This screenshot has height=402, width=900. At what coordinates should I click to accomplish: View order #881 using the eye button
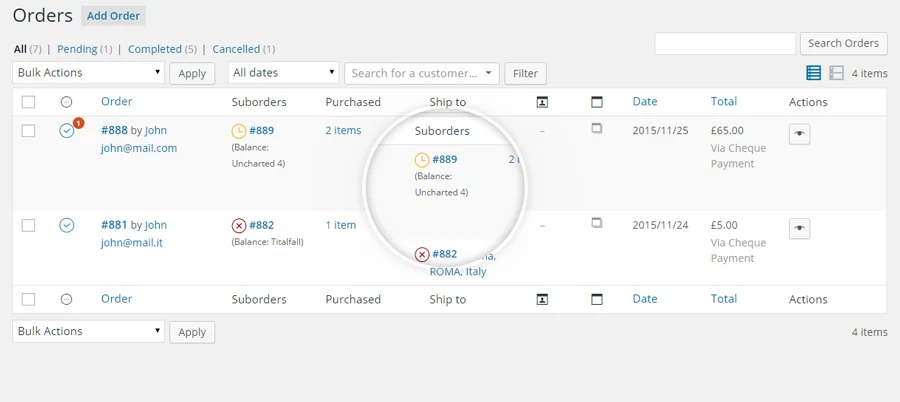coord(800,228)
